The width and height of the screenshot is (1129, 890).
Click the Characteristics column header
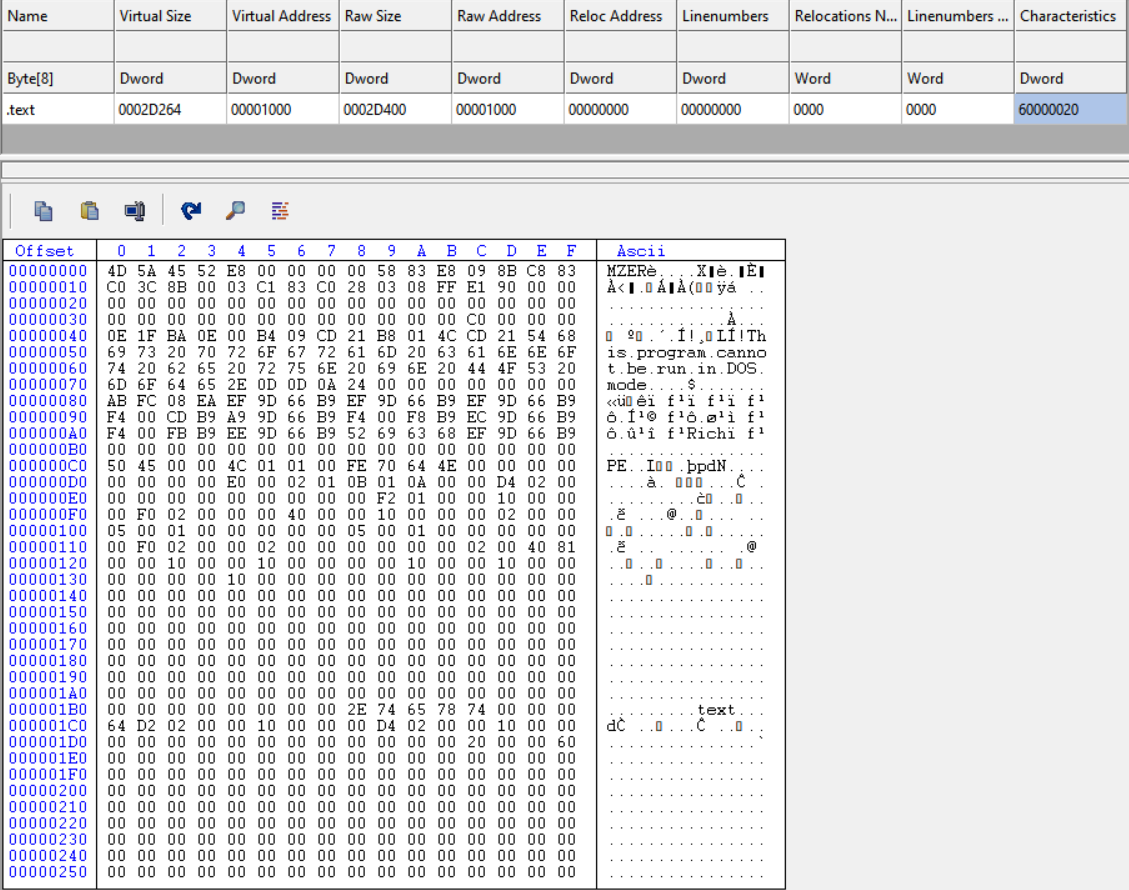(1067, 16)
